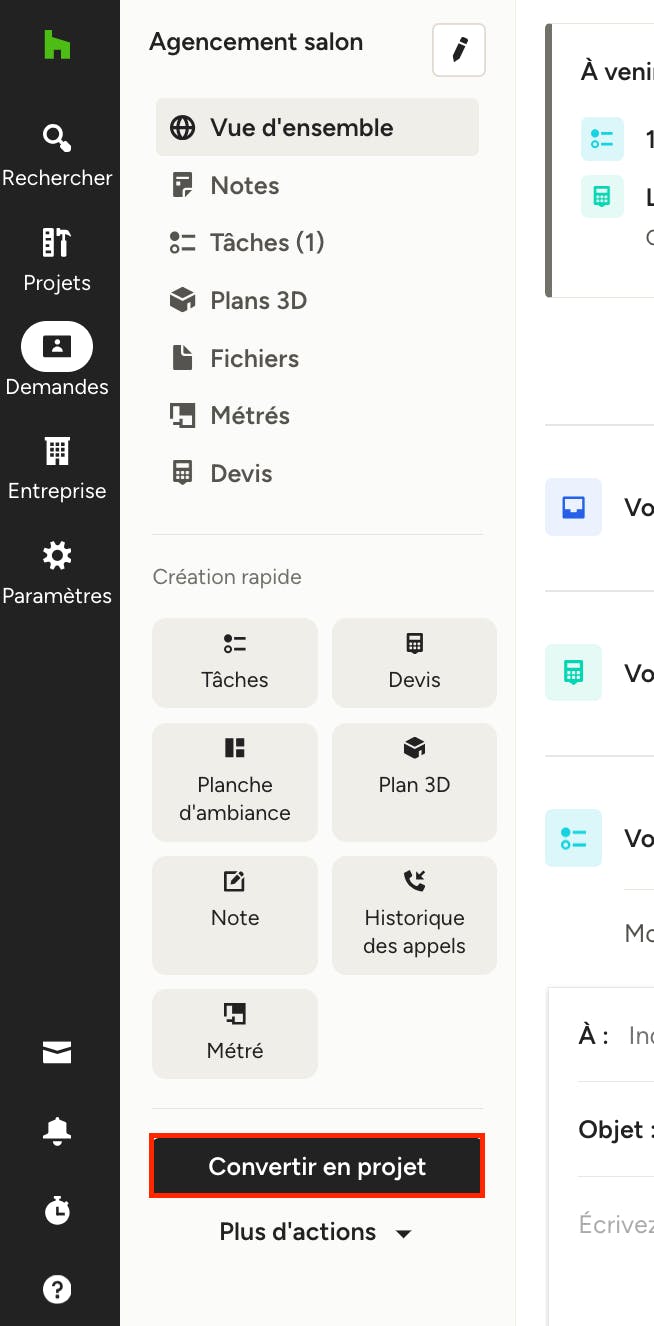Open the notifications bell icon

coord(57,1130)
